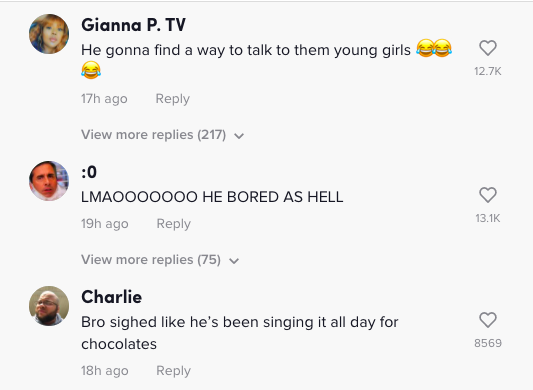
Task: Open Charlie's profile avatar
Action: click(49, 306)
